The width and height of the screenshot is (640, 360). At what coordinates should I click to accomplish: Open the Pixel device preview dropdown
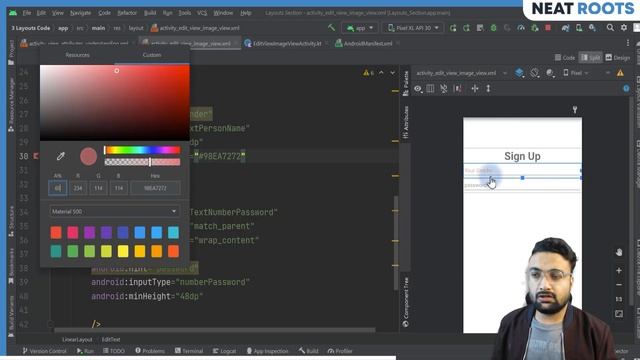click(x=576, y=73)
